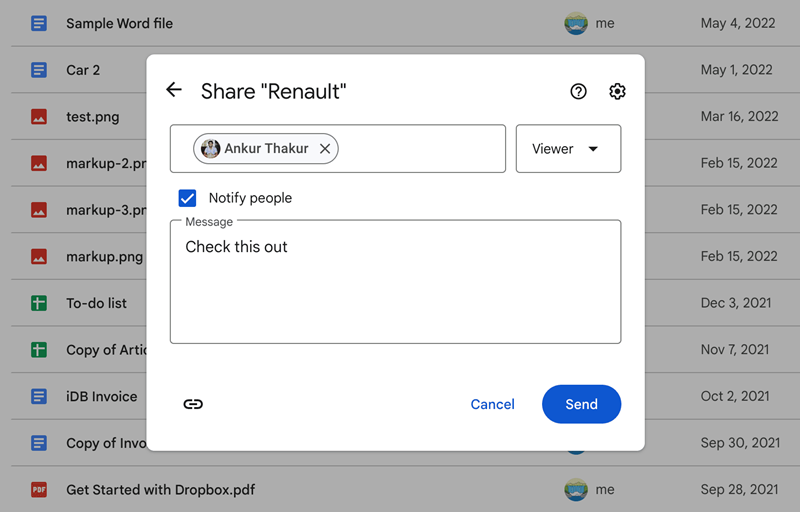
Task: Uncheck the Notify people checkbox
Action: pos(187,198)
